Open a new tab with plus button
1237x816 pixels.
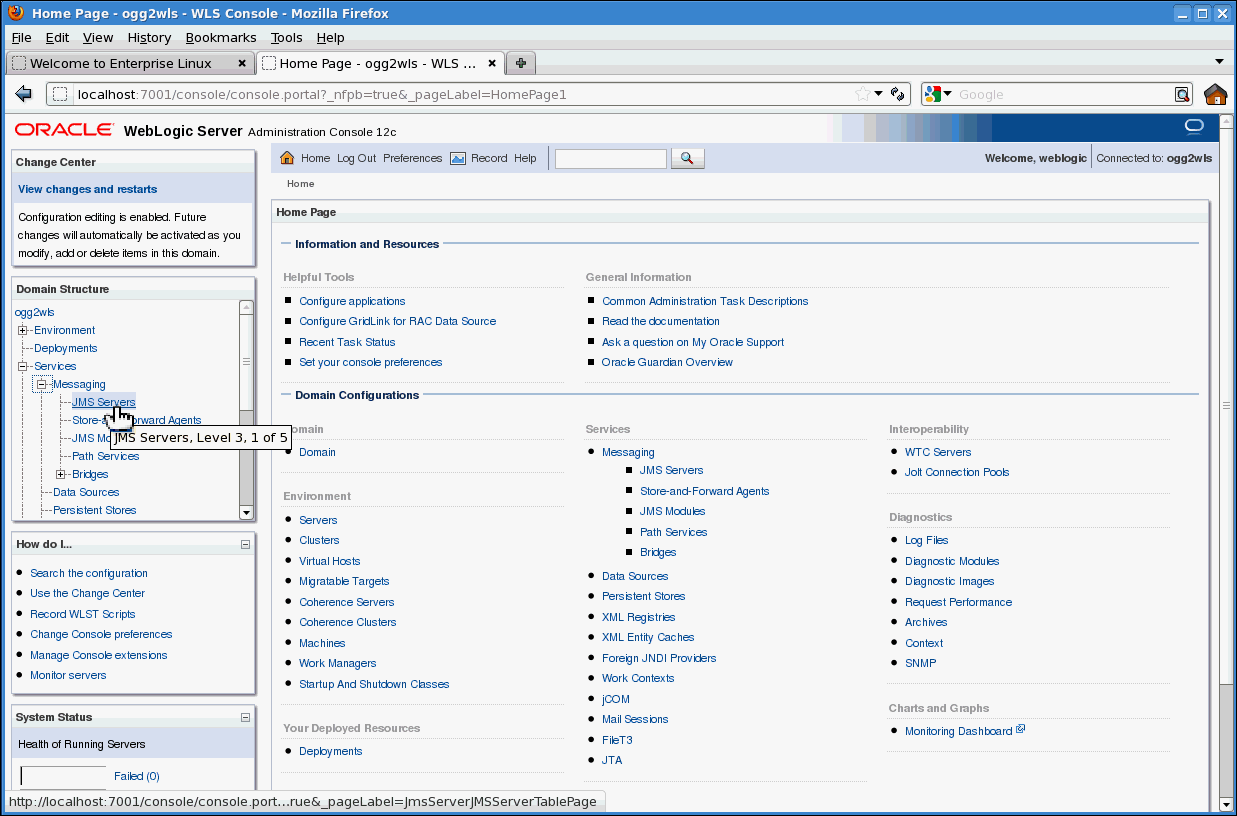[x=521, y=63]
